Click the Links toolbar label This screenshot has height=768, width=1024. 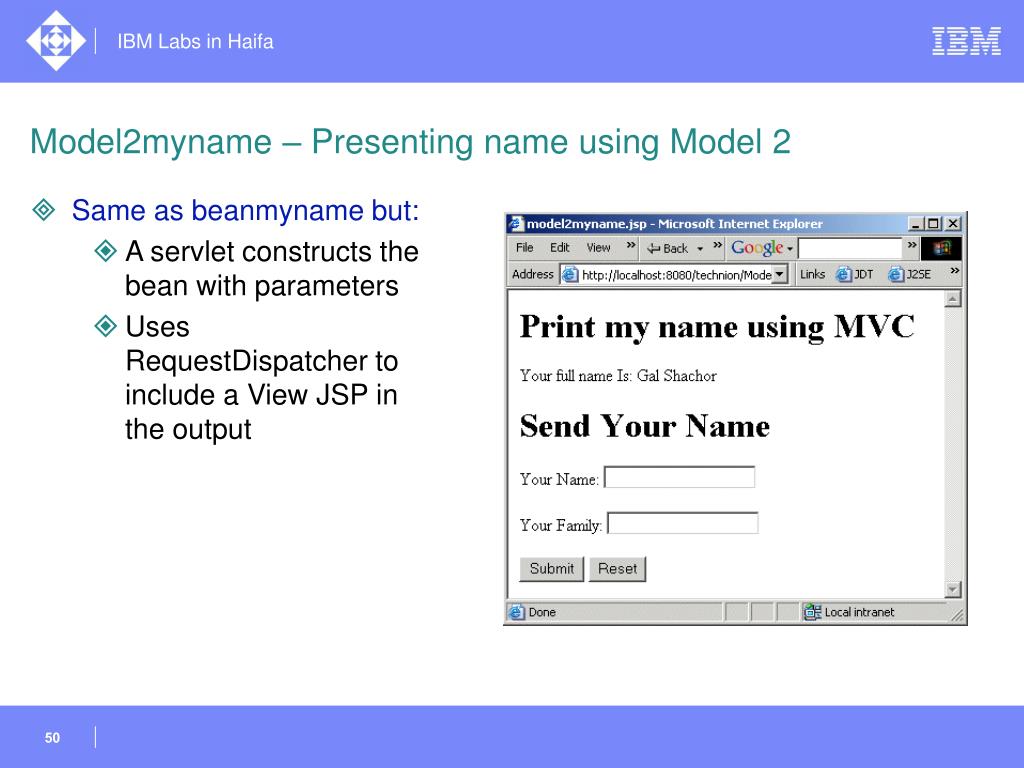(812, 274)
